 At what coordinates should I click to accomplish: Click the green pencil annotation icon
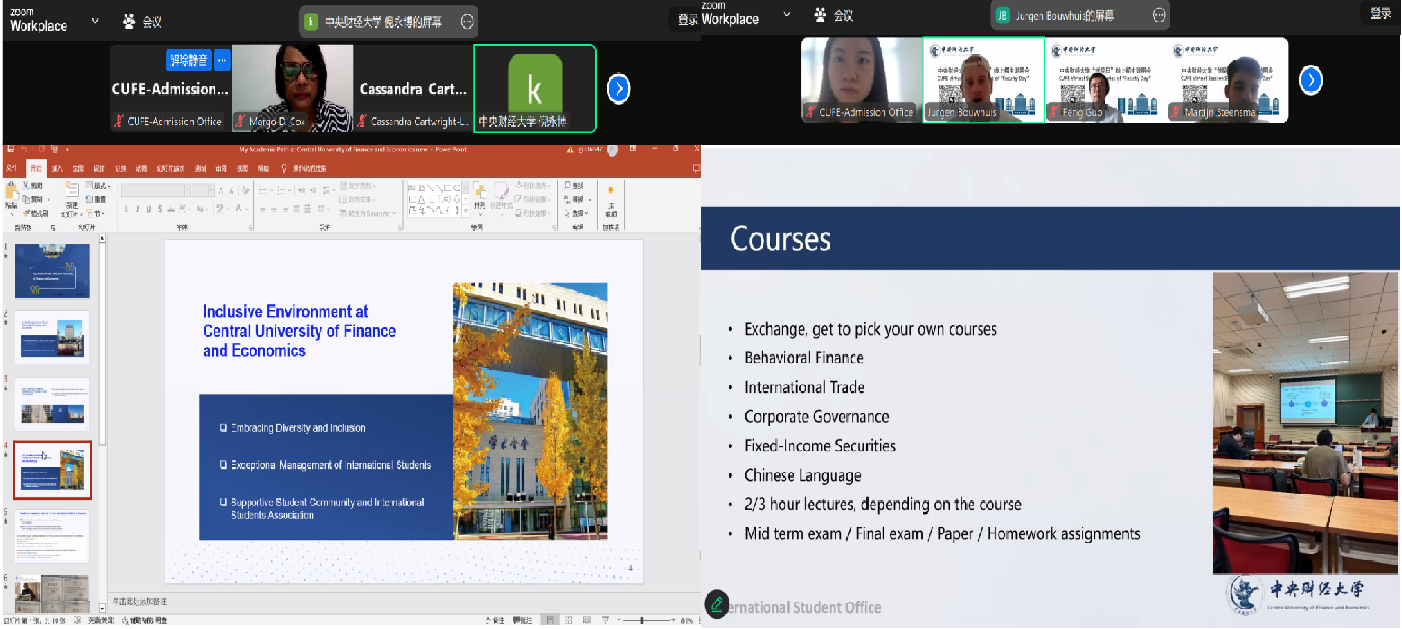716,603
